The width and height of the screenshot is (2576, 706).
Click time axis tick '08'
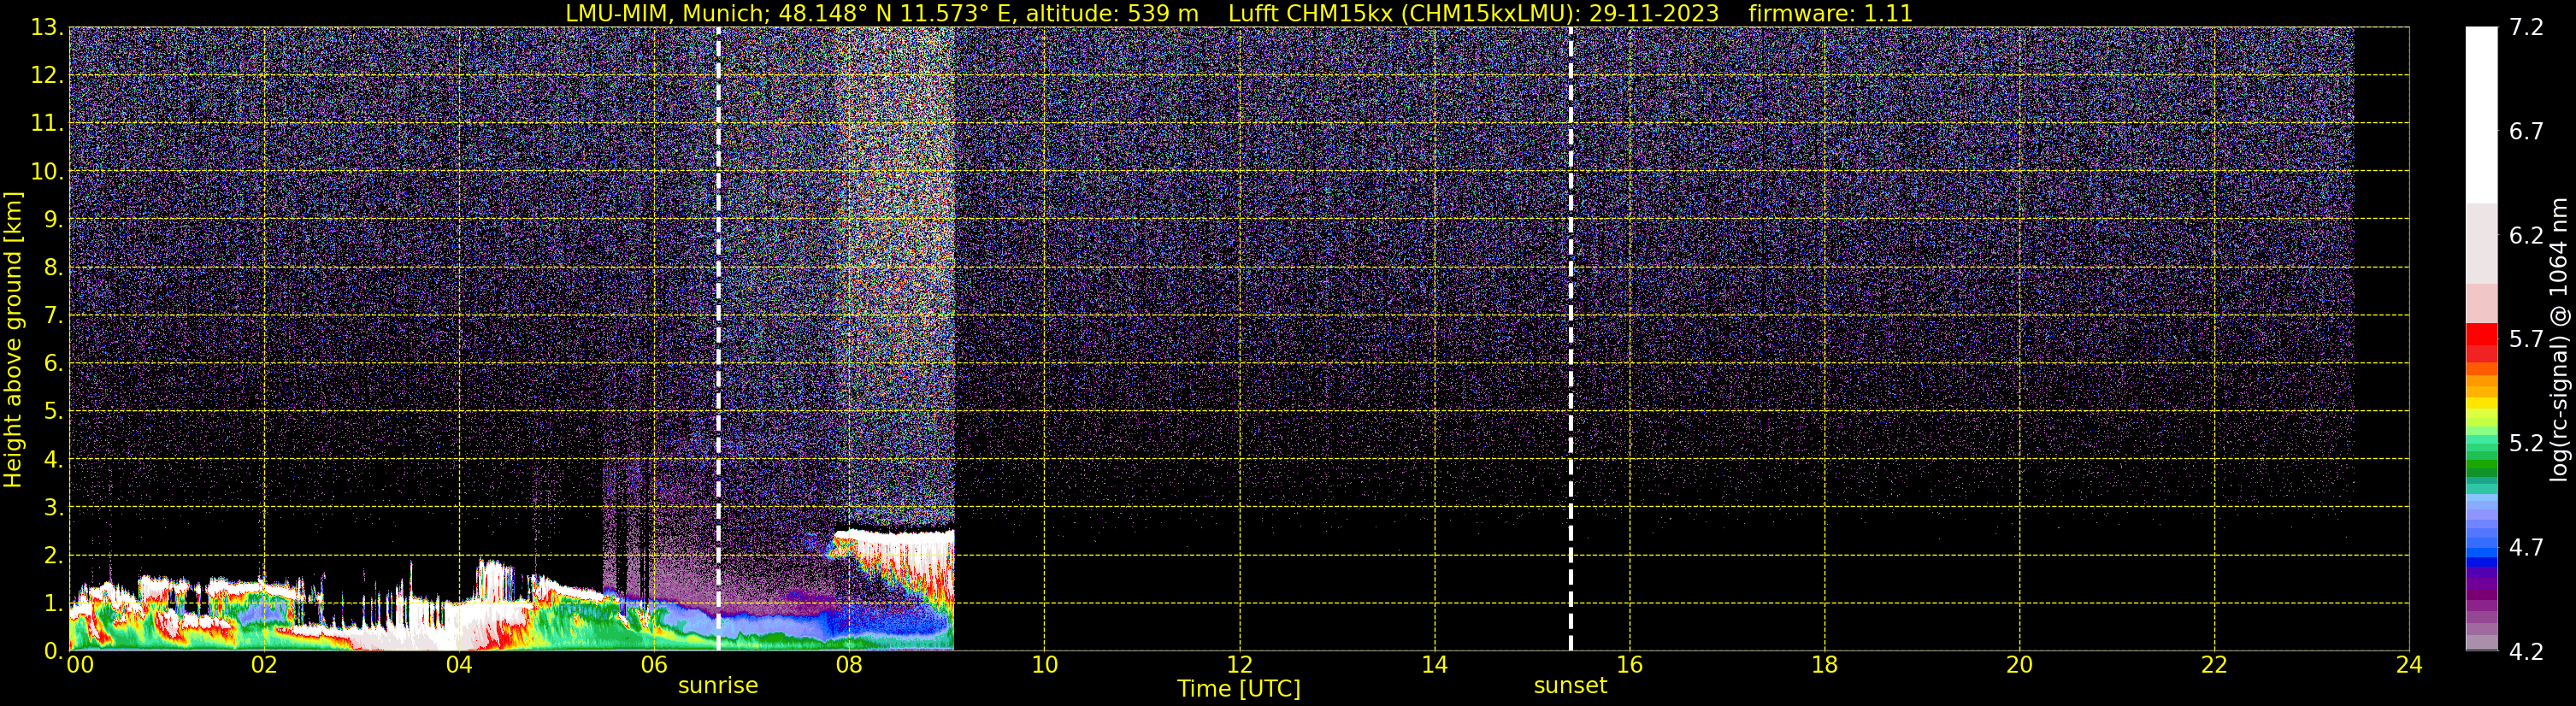pyautogui.click(x=848, y=665)
